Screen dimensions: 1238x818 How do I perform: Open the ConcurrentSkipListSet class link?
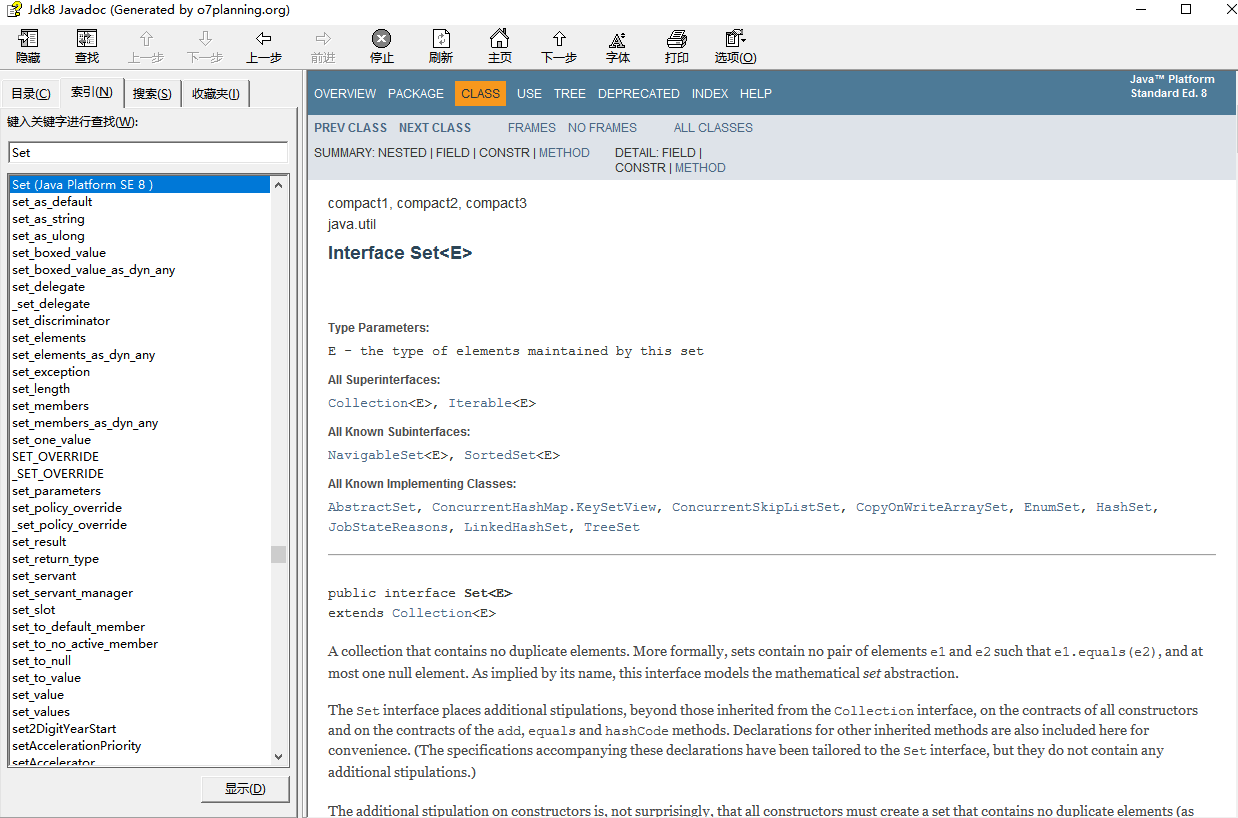coord(756,507)
